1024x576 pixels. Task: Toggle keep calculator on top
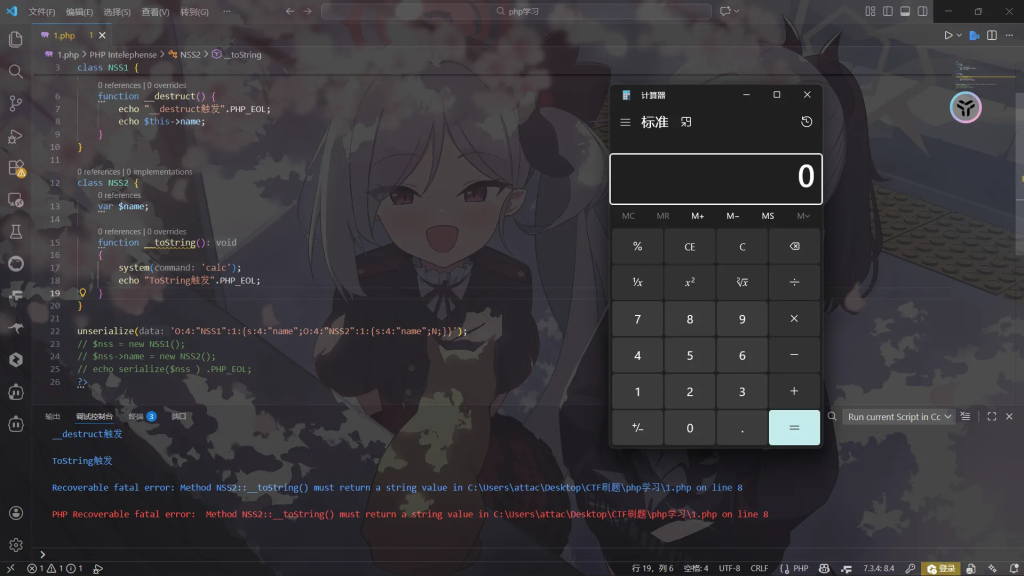click(686, 122)
